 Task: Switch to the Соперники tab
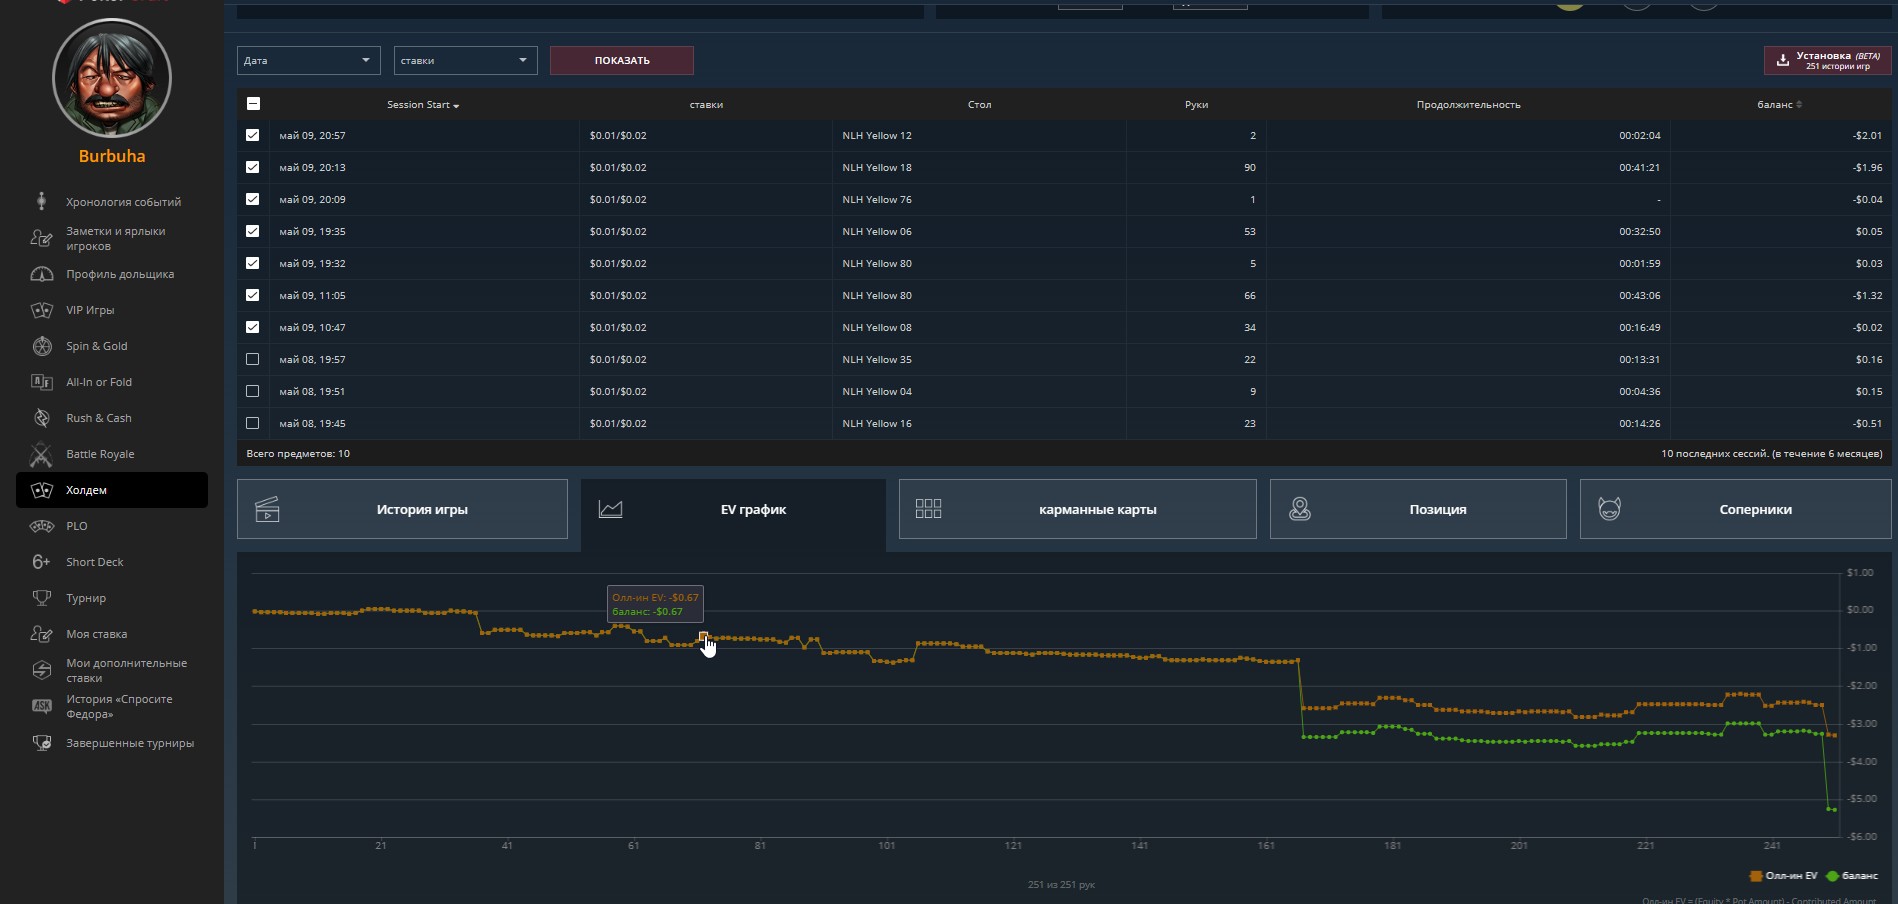tap(1736, 509)
